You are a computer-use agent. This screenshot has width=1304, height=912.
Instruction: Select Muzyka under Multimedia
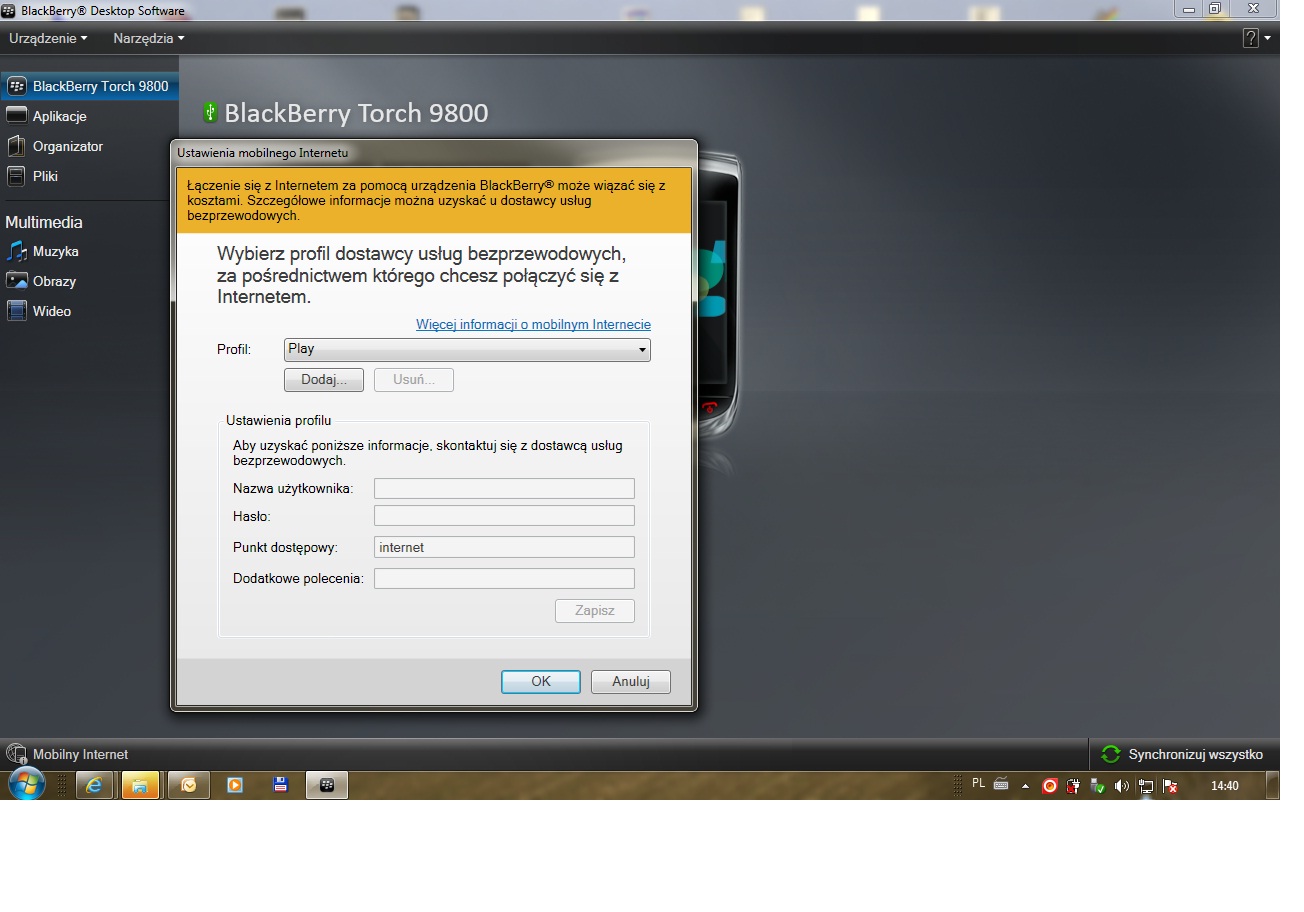click(58, 251)
